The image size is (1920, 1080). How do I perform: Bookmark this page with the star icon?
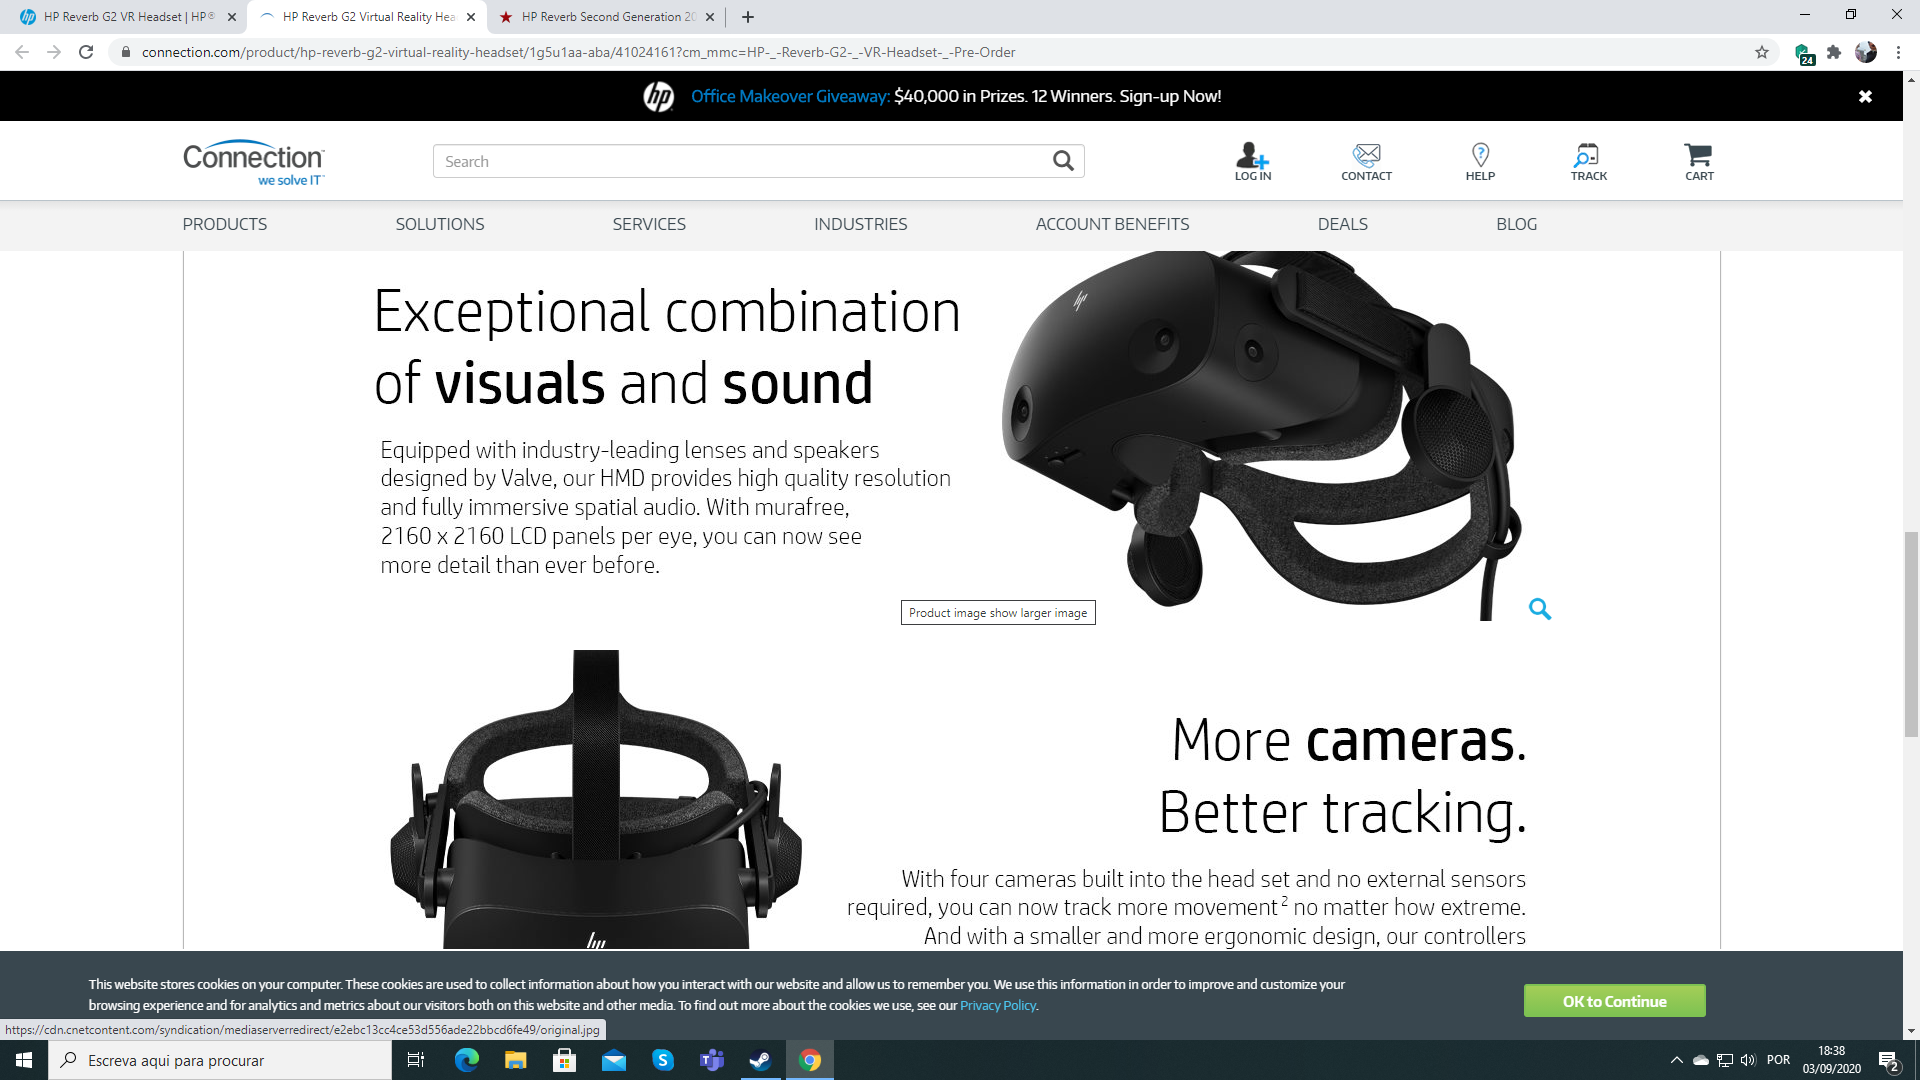click(1762, 52)
